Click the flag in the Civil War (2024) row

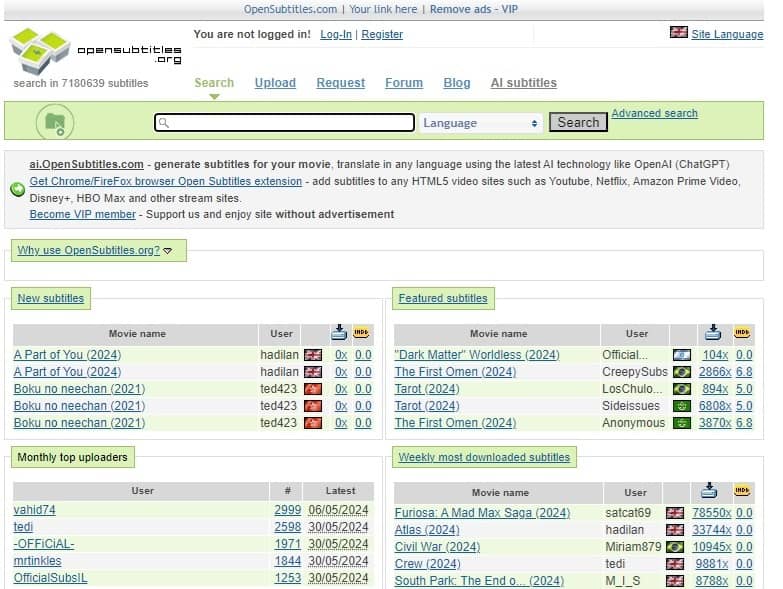[x=675, y=547]
